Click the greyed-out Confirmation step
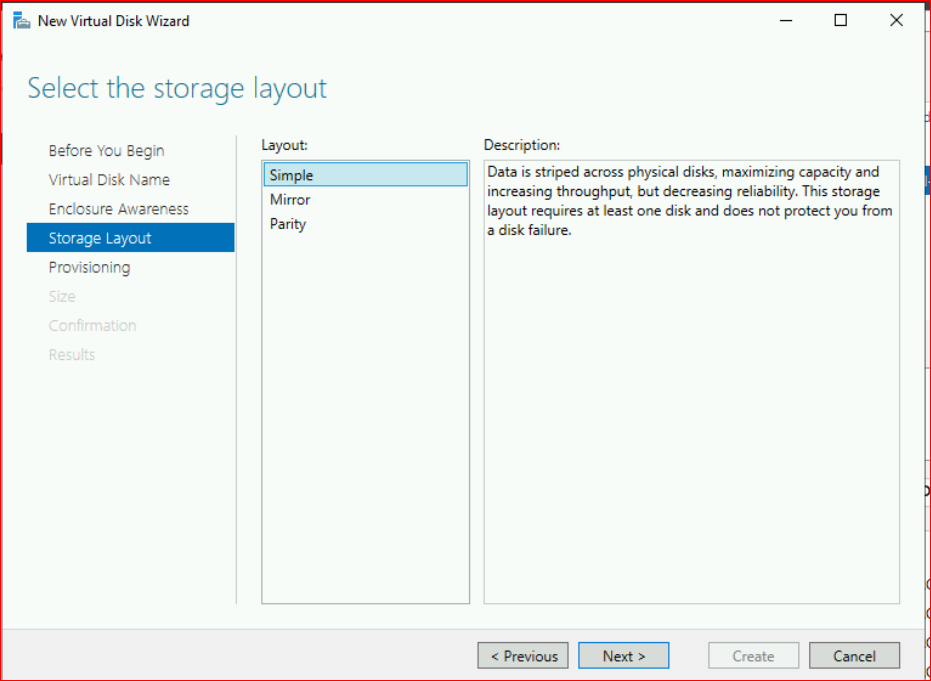Viewport: 931px width, 681px height. [x=92, y=325]
